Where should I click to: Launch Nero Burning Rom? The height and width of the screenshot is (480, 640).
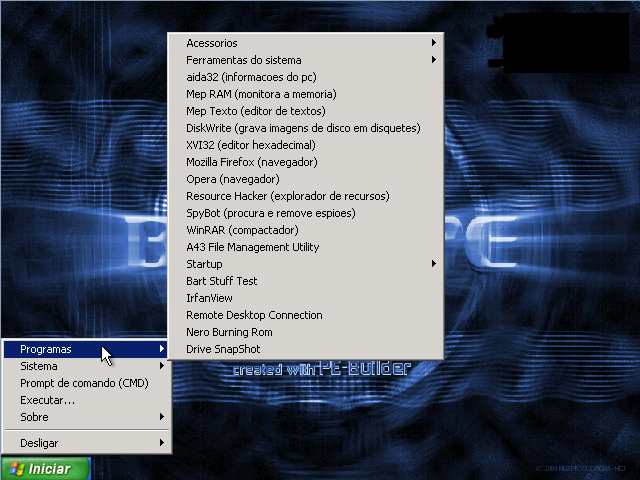(x=305, y=332)
